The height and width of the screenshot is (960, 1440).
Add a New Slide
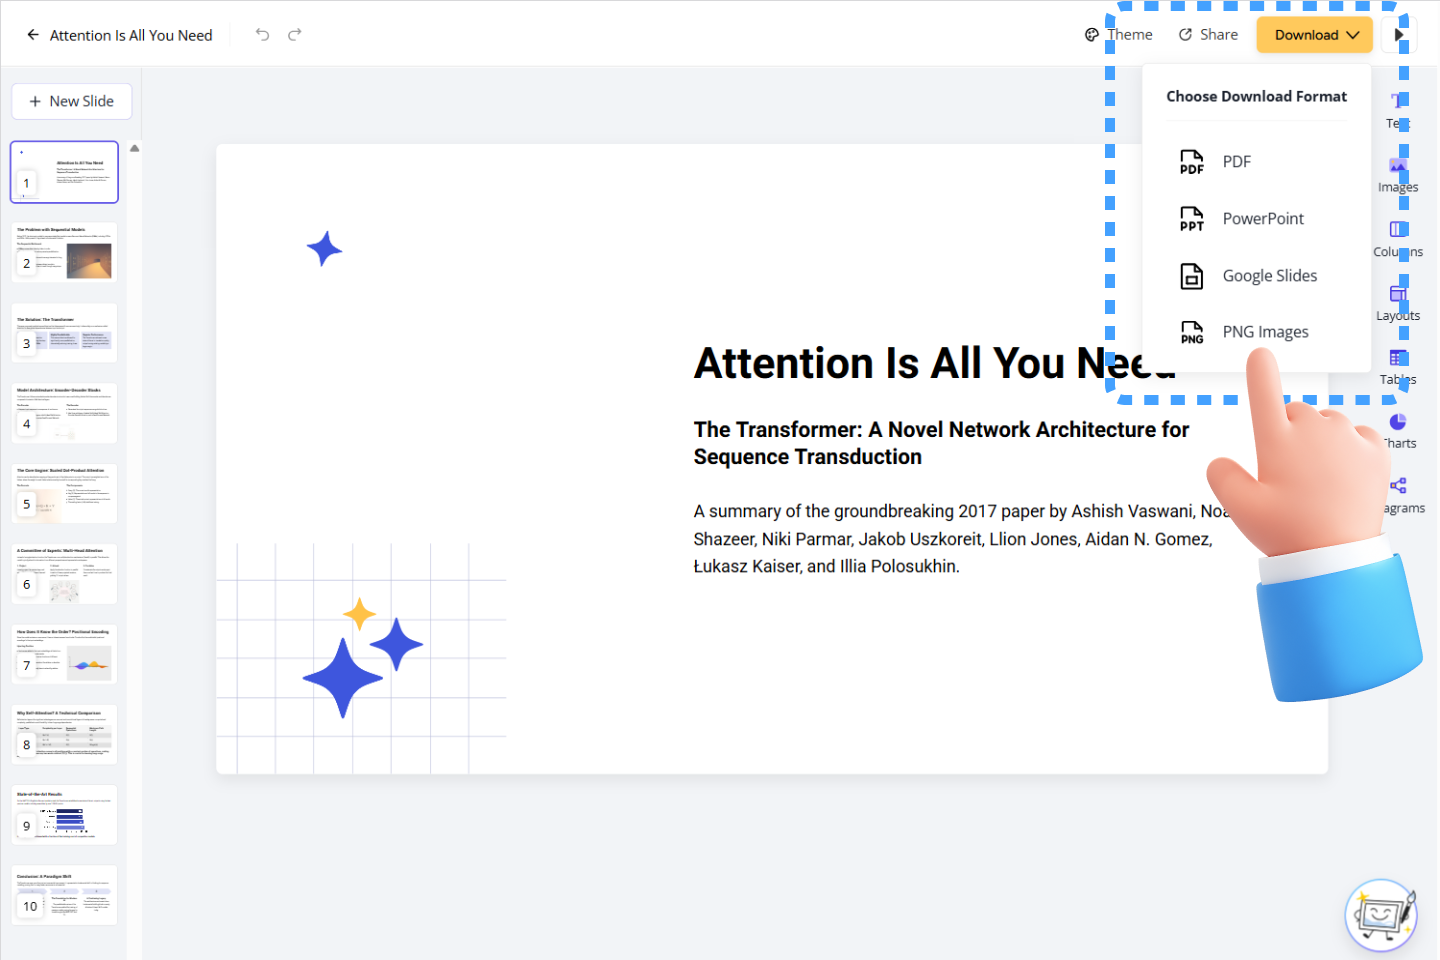tap(72, 101)
